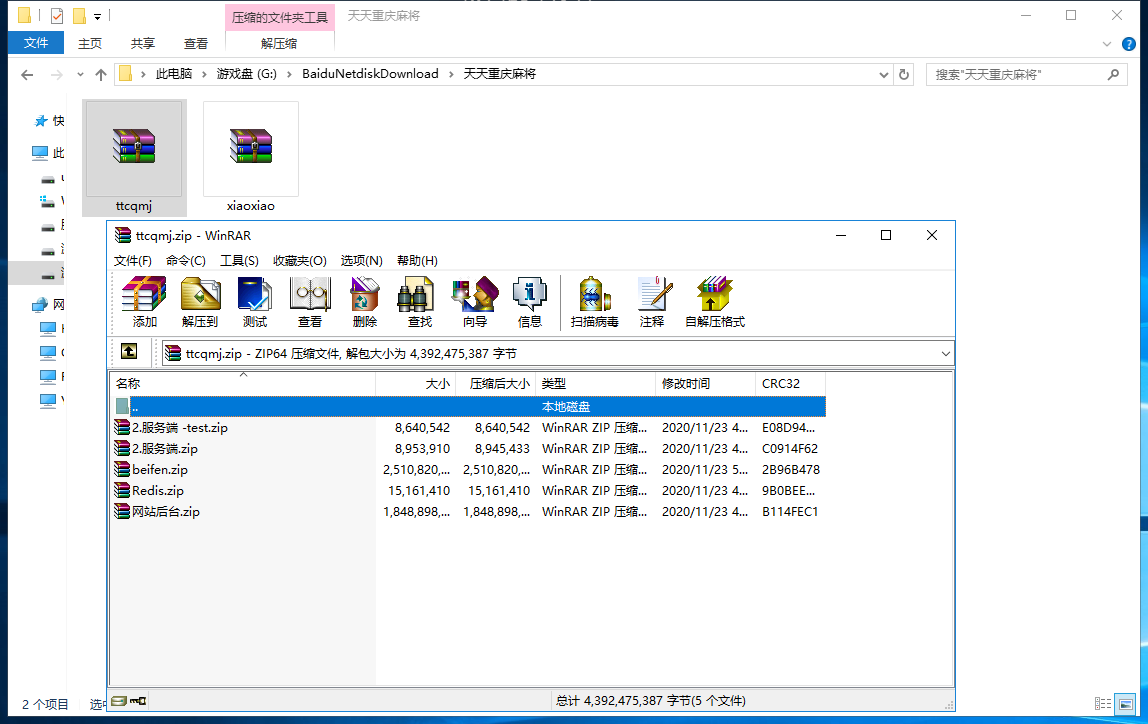The image size is (1148, 724).
Task: Expand breadcrumb chevron after 此电脑
Action: pos(204,74)
